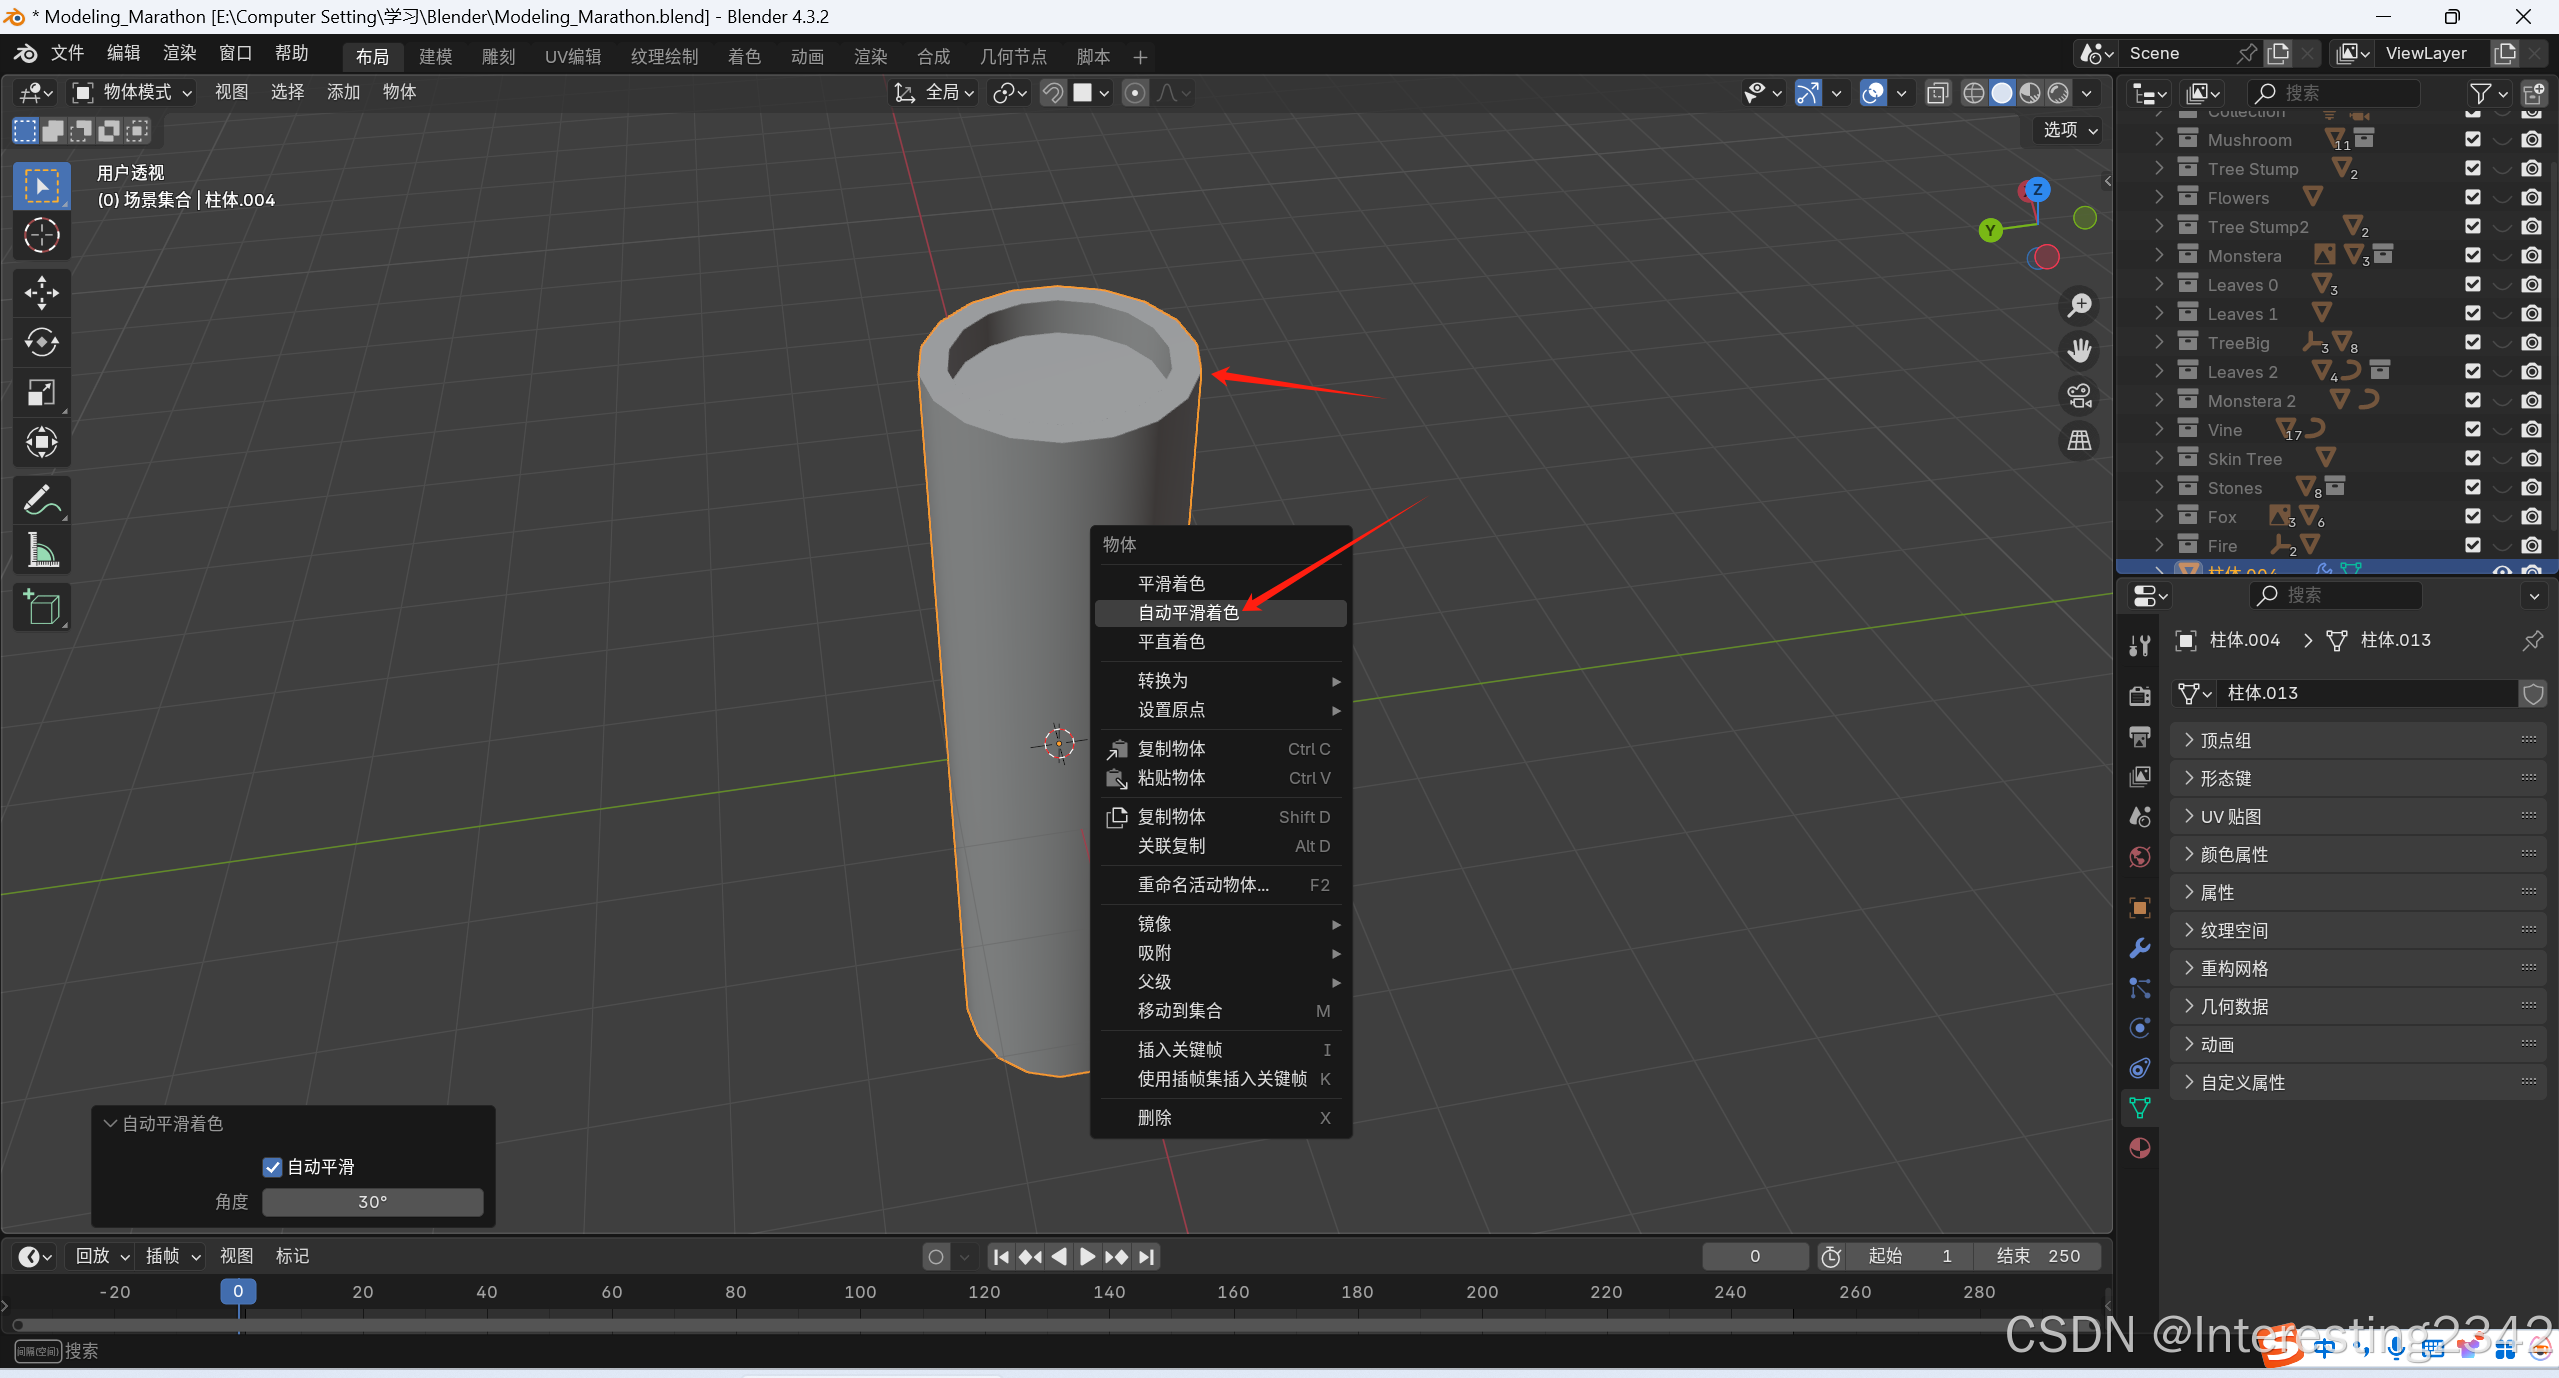The width and height of the screenshot is (2559, 1378).
Task: Click 删除 in the object menu
Action: tap(1154, 1118)
